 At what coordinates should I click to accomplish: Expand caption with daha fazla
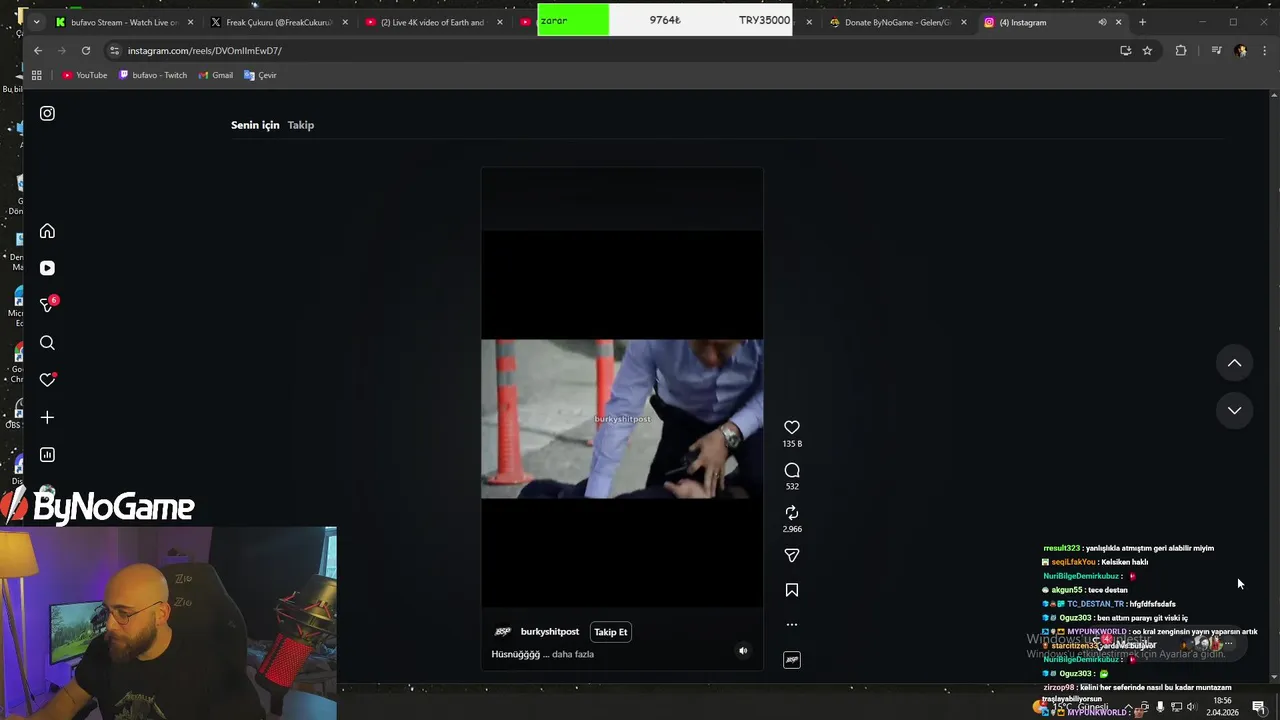pos(573,654)
